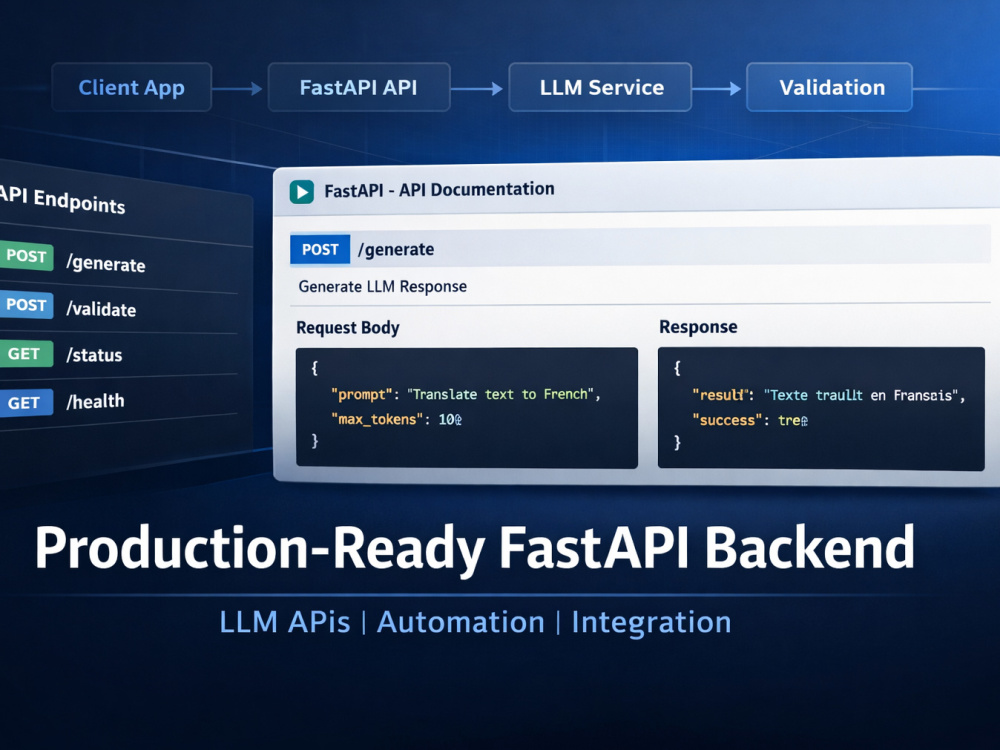The height and width of the screenshot is (750, 1000).
Task: Click the Request Body heading
Action: 348,328
